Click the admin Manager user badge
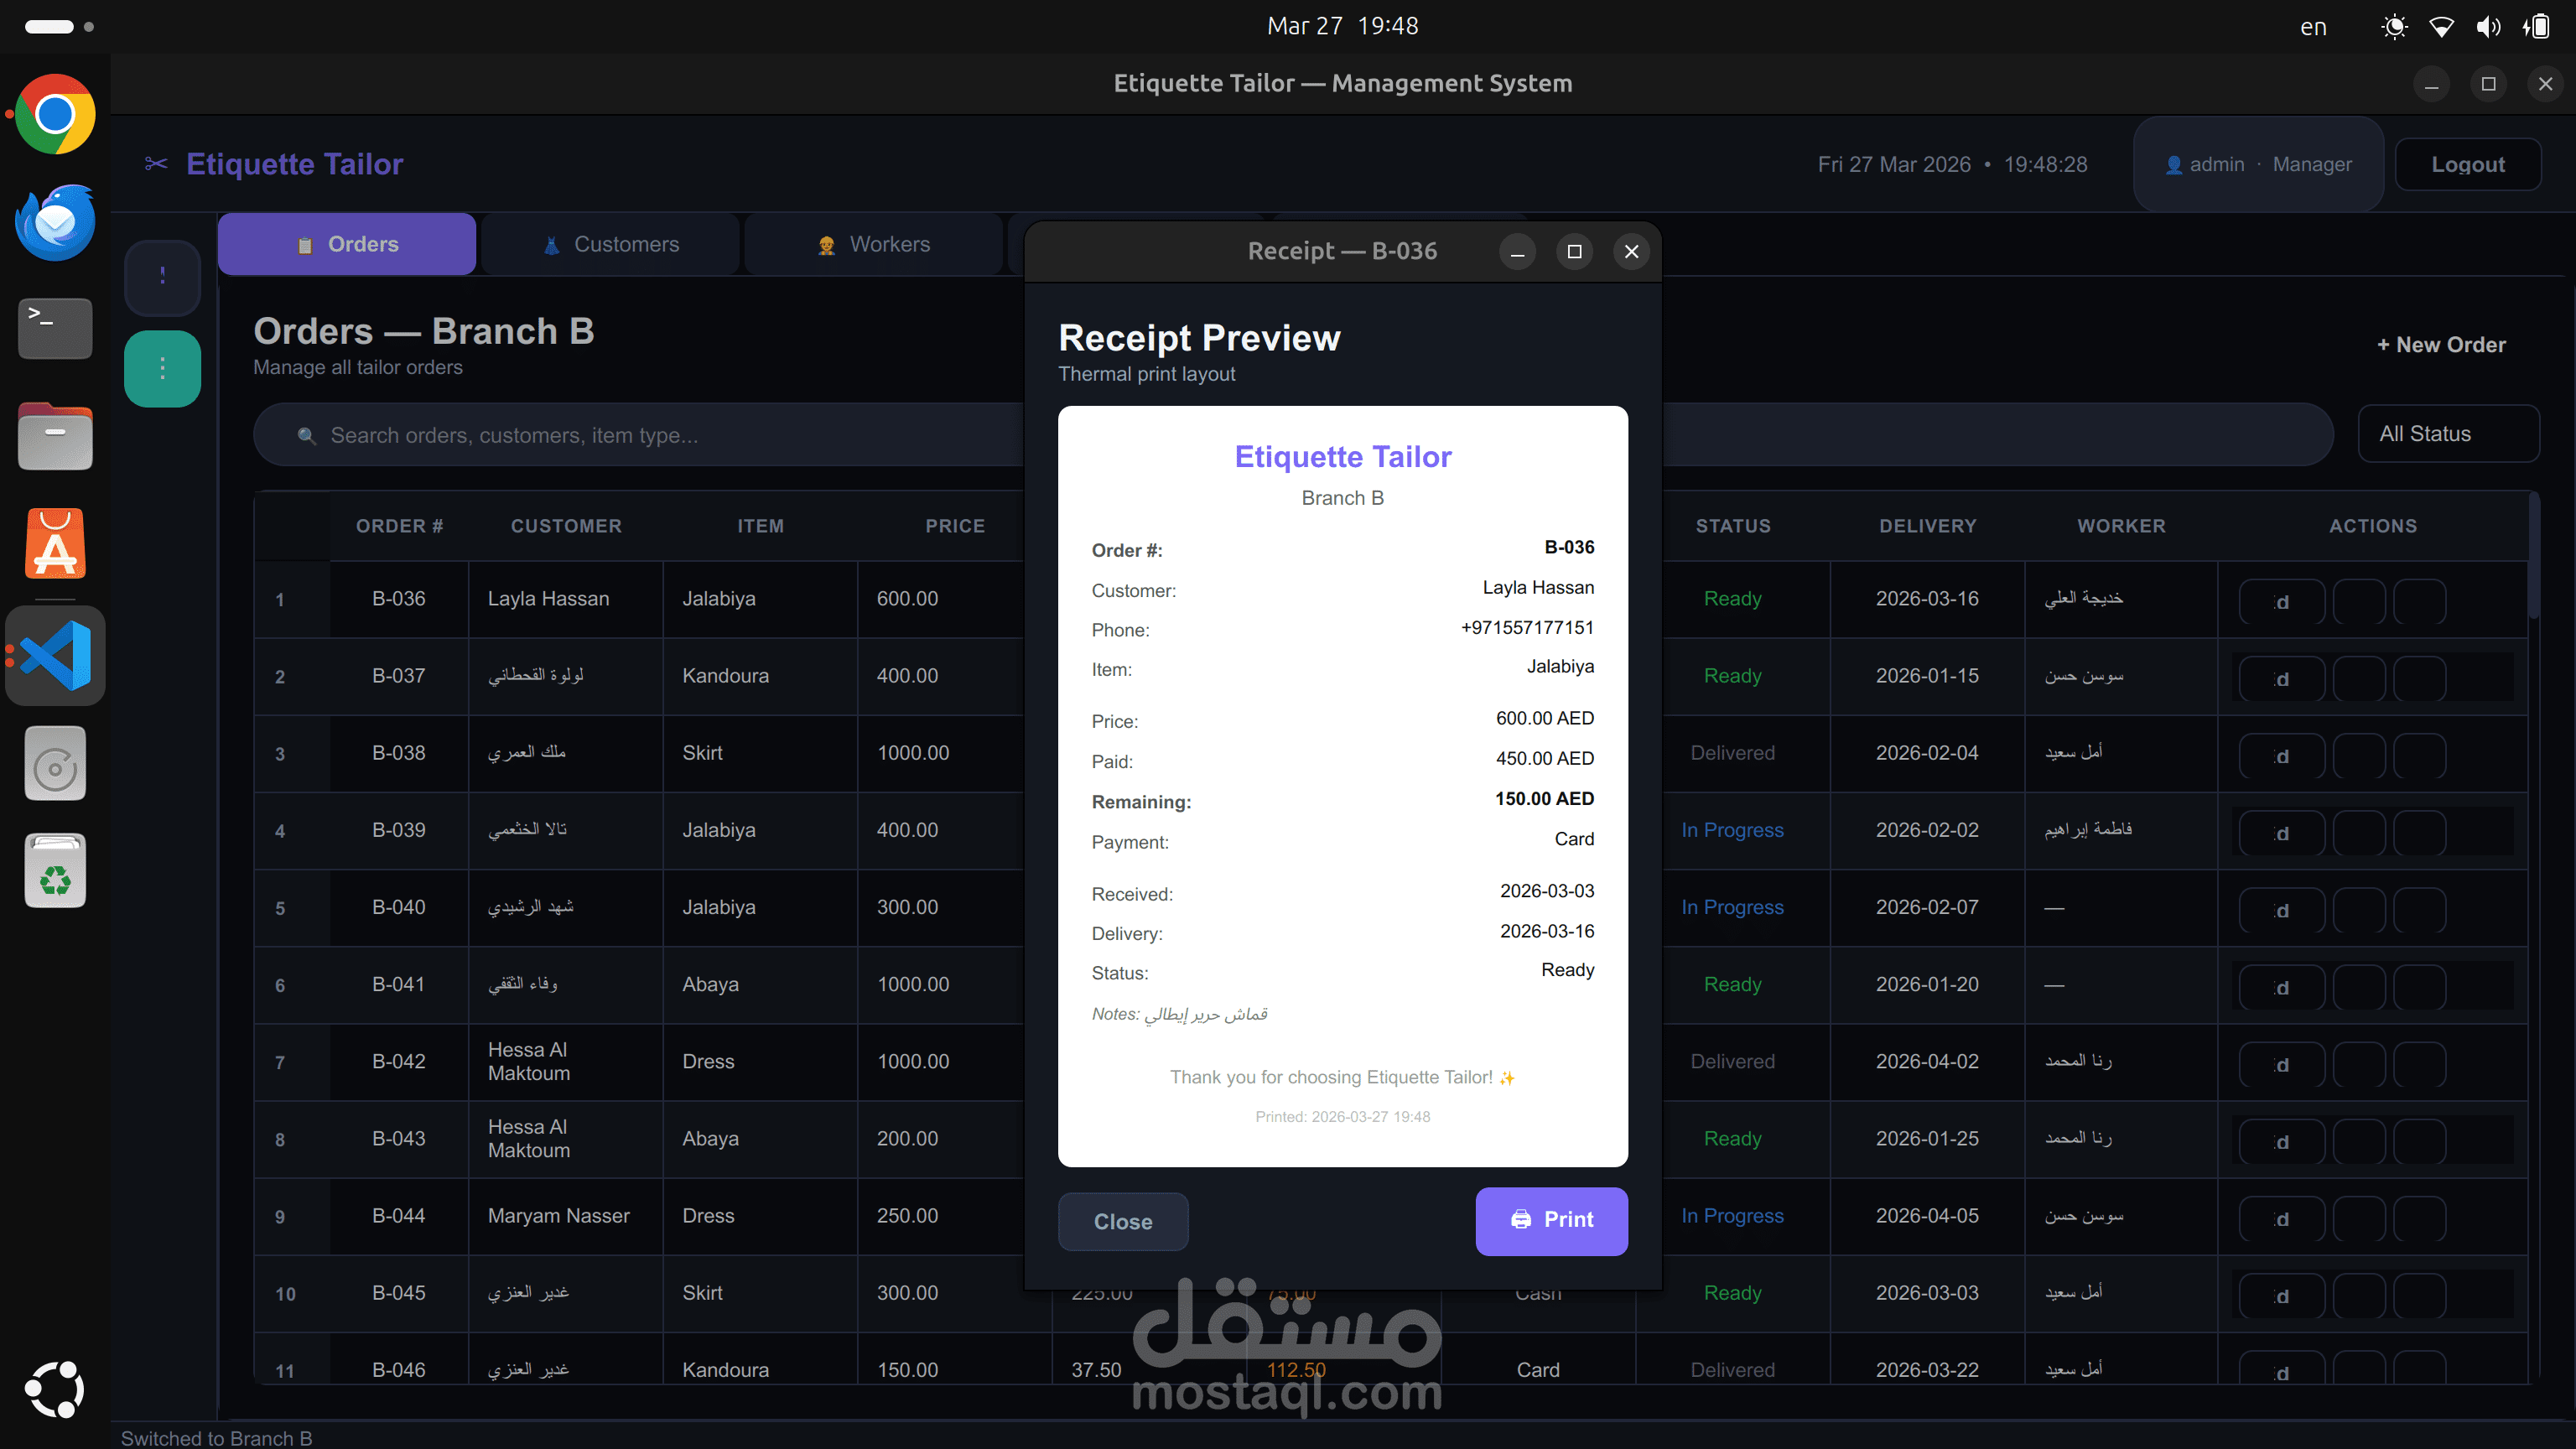Viewport: 2576px width, 1449px height. (2258, 164)
